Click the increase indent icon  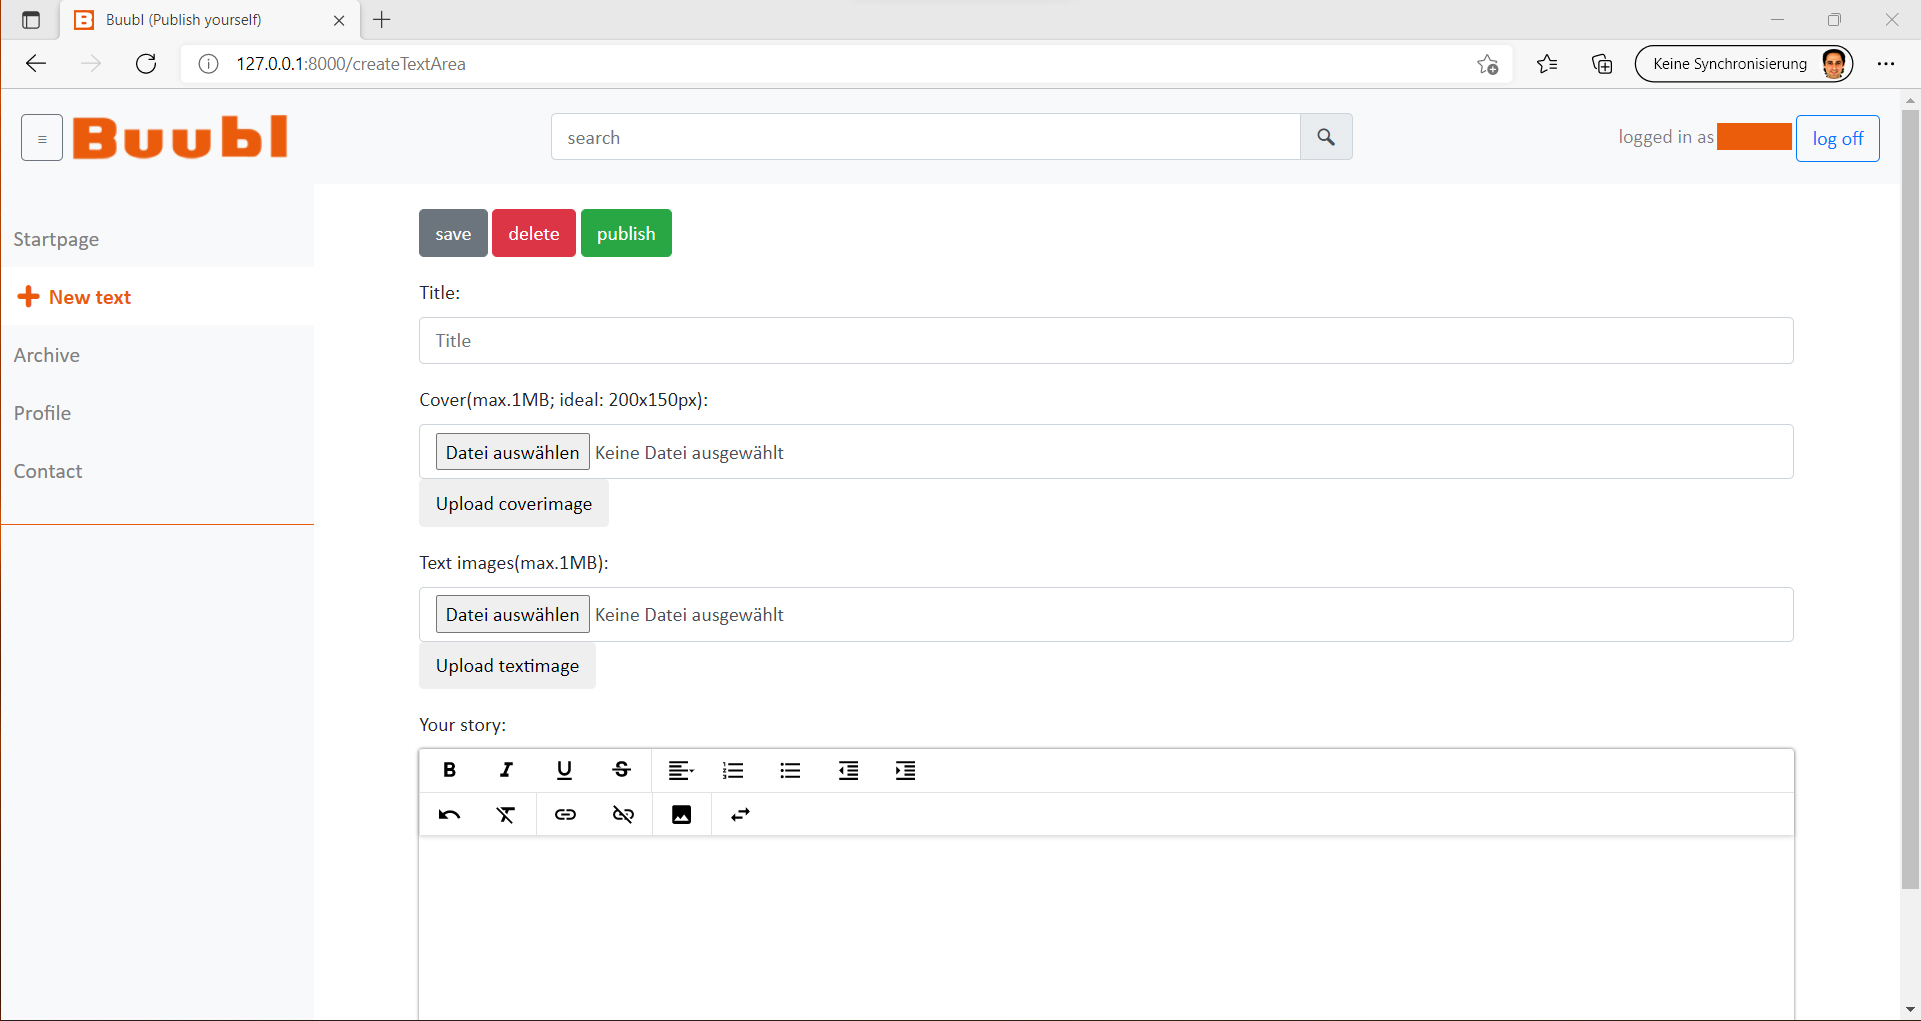(905, 770)
